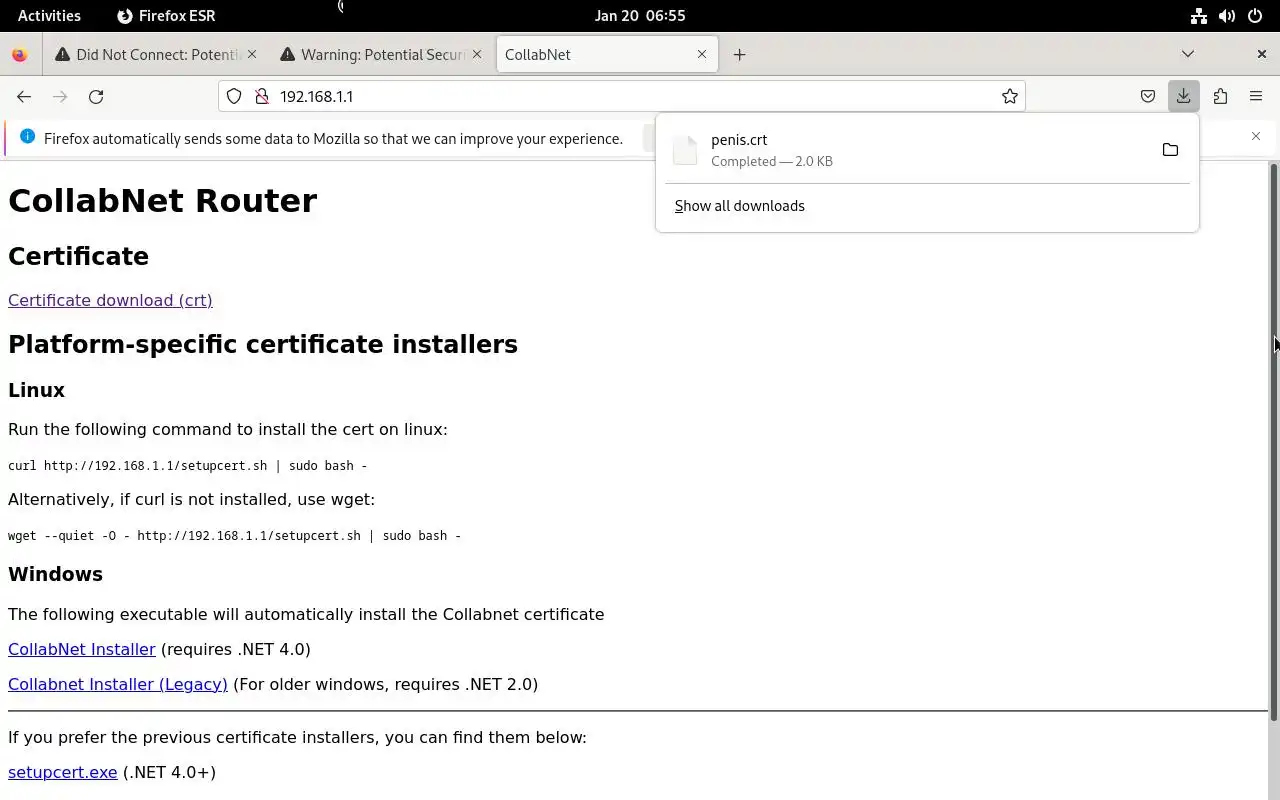Viewport: 1280px width, 800px height.
Task: Open the Save to Pocket icon
Action: 1148,96
